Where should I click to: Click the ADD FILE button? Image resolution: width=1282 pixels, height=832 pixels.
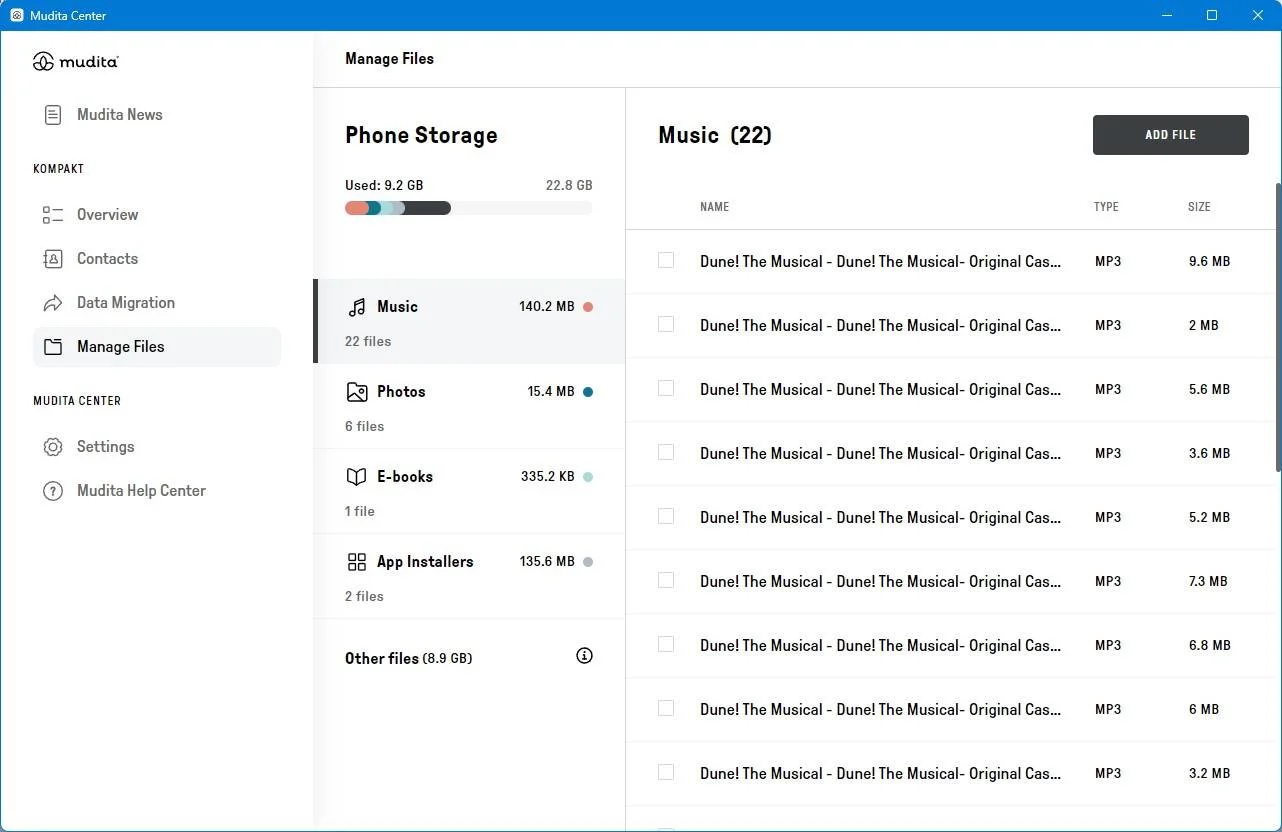click(1170, 134)
